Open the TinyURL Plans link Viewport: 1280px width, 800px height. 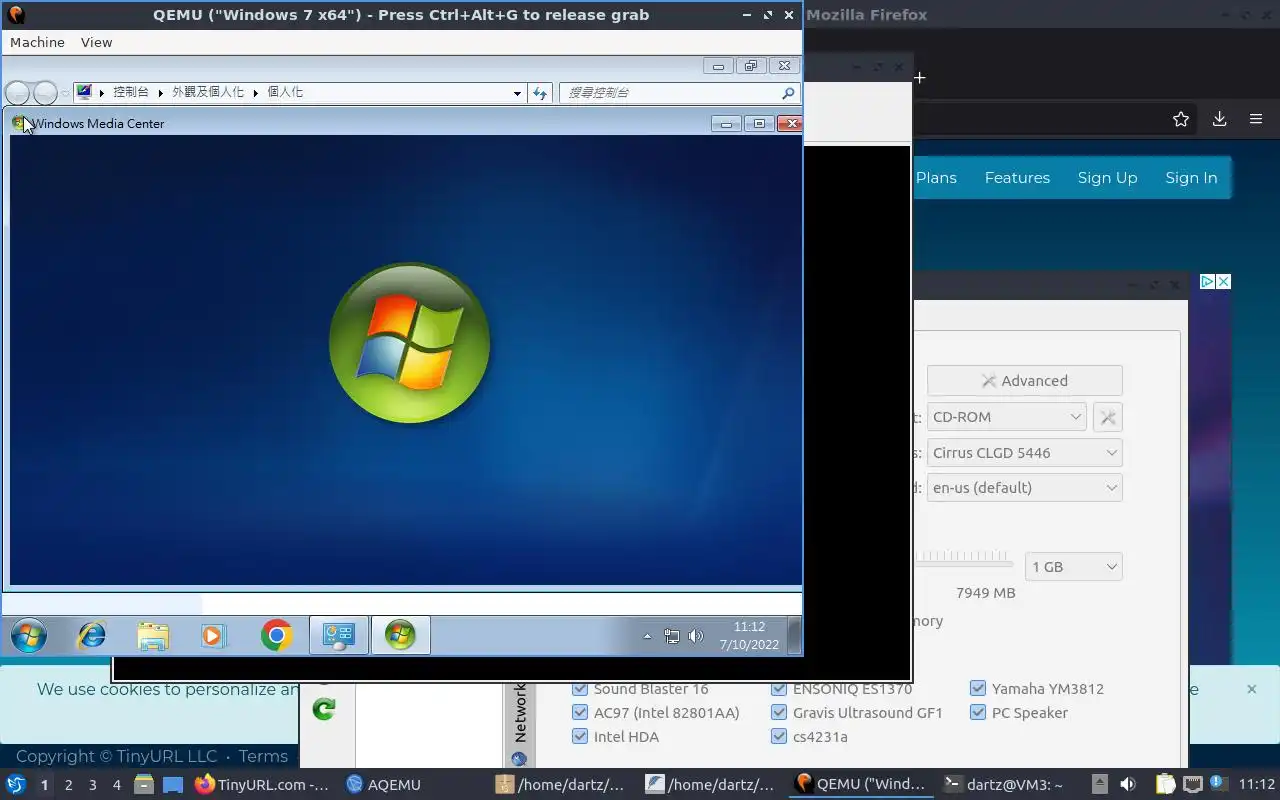point(936,178)
